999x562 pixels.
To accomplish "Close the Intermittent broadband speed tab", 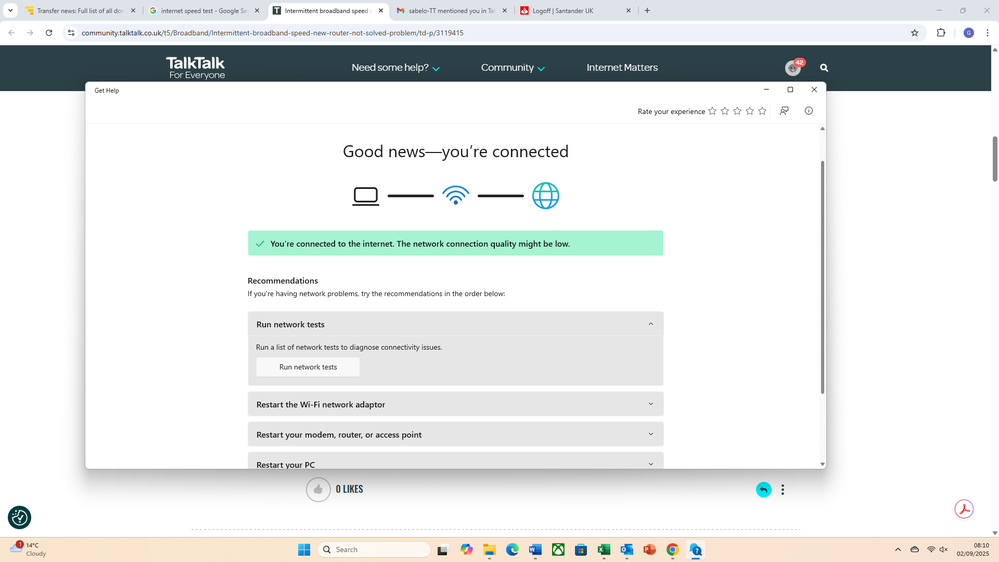I will pyautogui.click(x=380, y=10).
